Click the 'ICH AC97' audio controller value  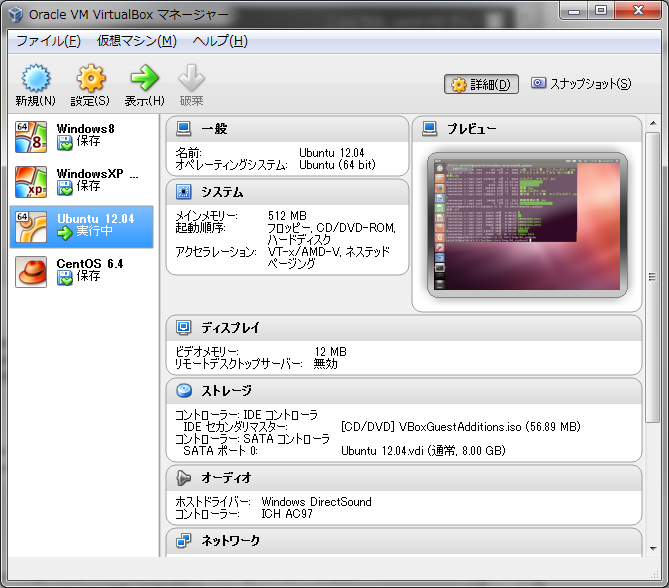coord(287,514)
